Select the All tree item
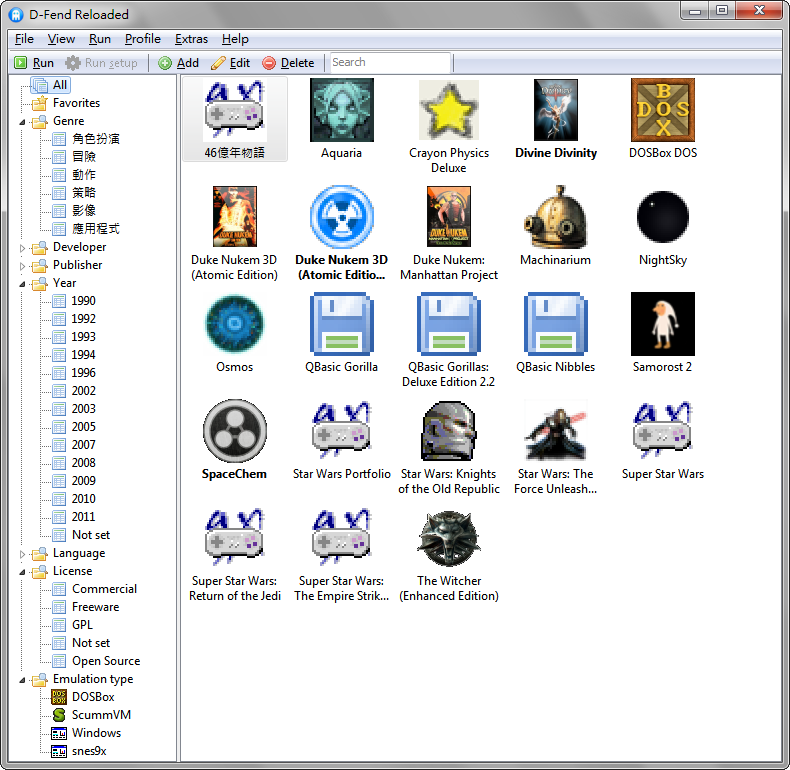 (50, 85)
